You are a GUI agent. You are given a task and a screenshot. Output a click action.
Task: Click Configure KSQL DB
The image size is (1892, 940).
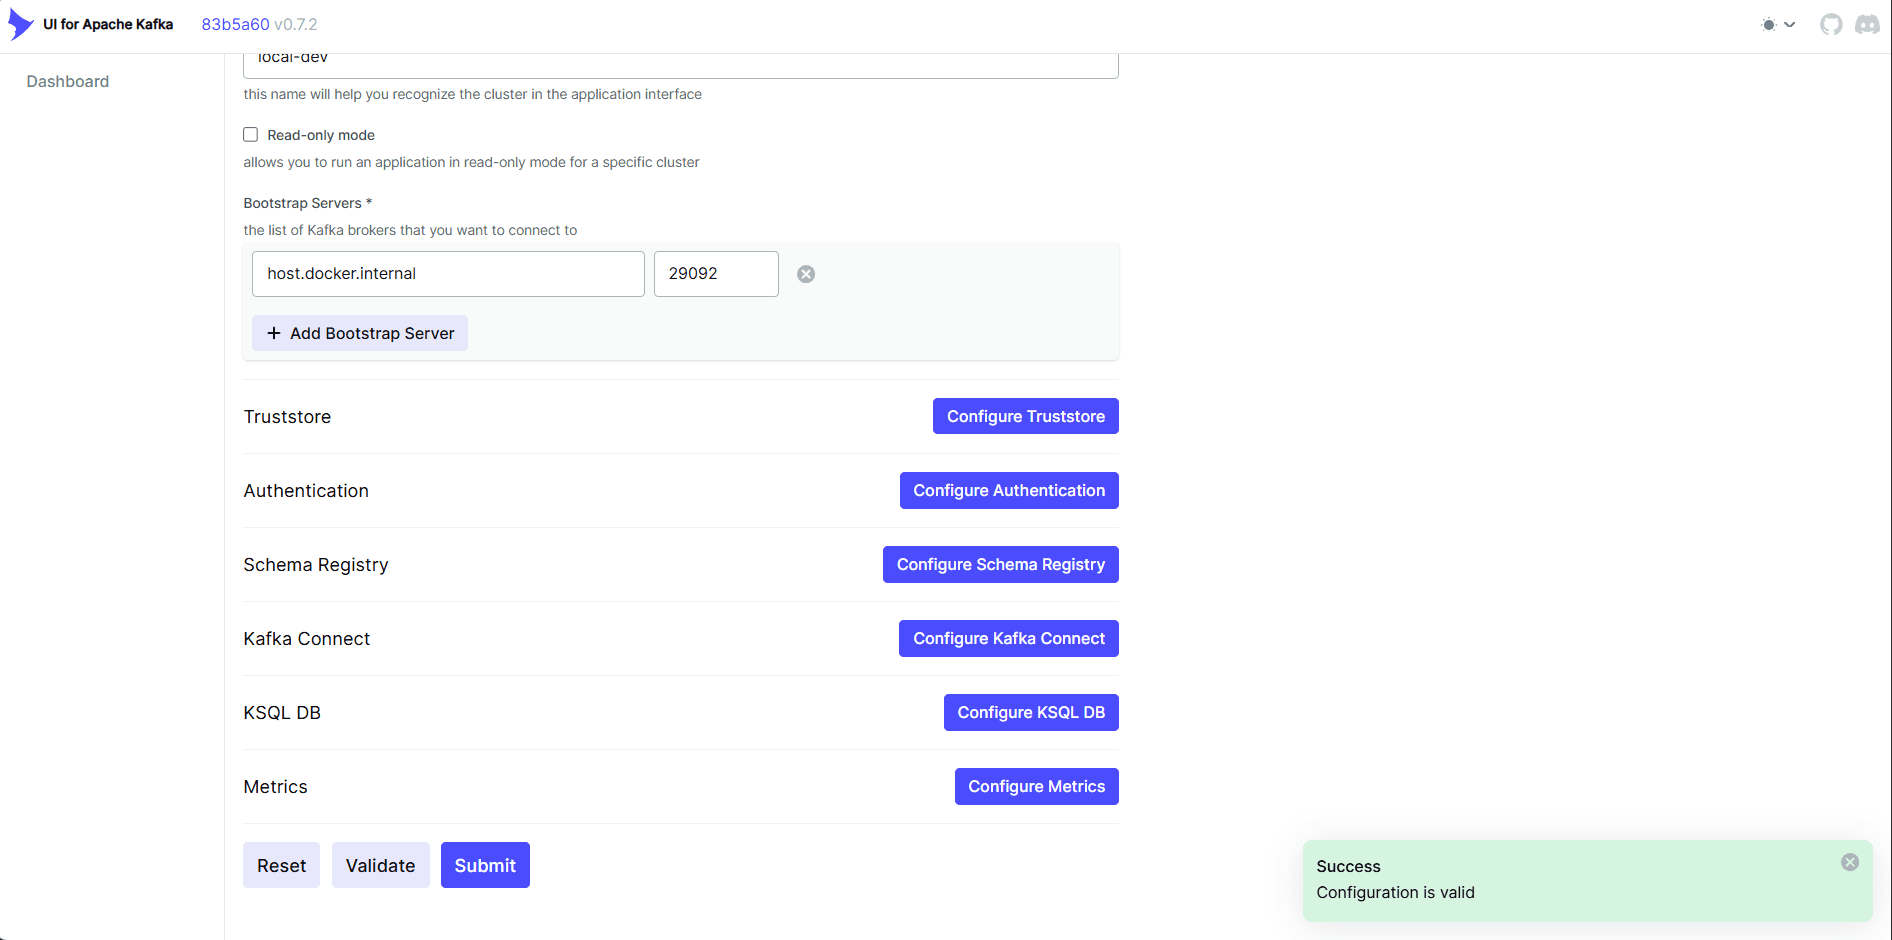[1030, 712]
